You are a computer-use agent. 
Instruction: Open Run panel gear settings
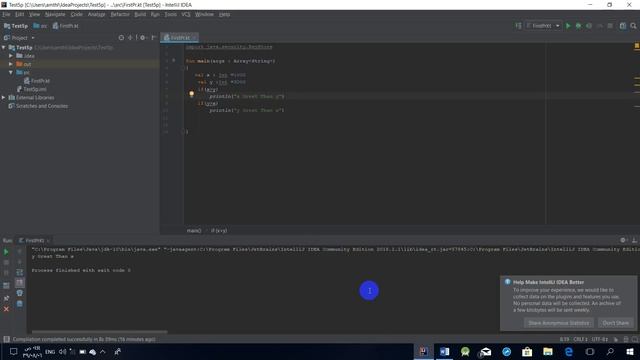coord(623,240)
